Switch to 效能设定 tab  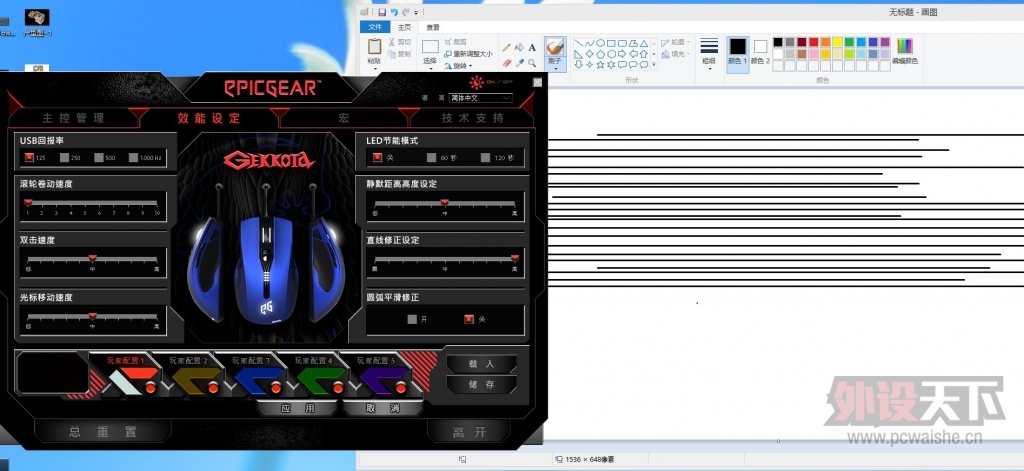pos(209,118)
